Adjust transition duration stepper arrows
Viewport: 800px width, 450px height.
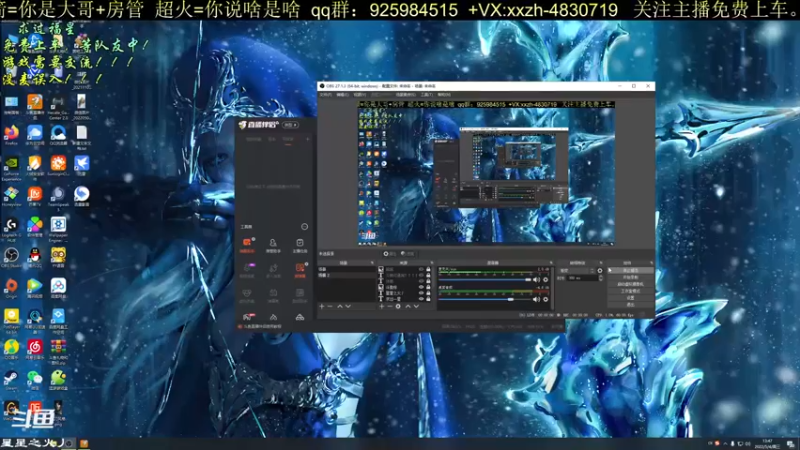pyautogui.click(x=601, y=278)
